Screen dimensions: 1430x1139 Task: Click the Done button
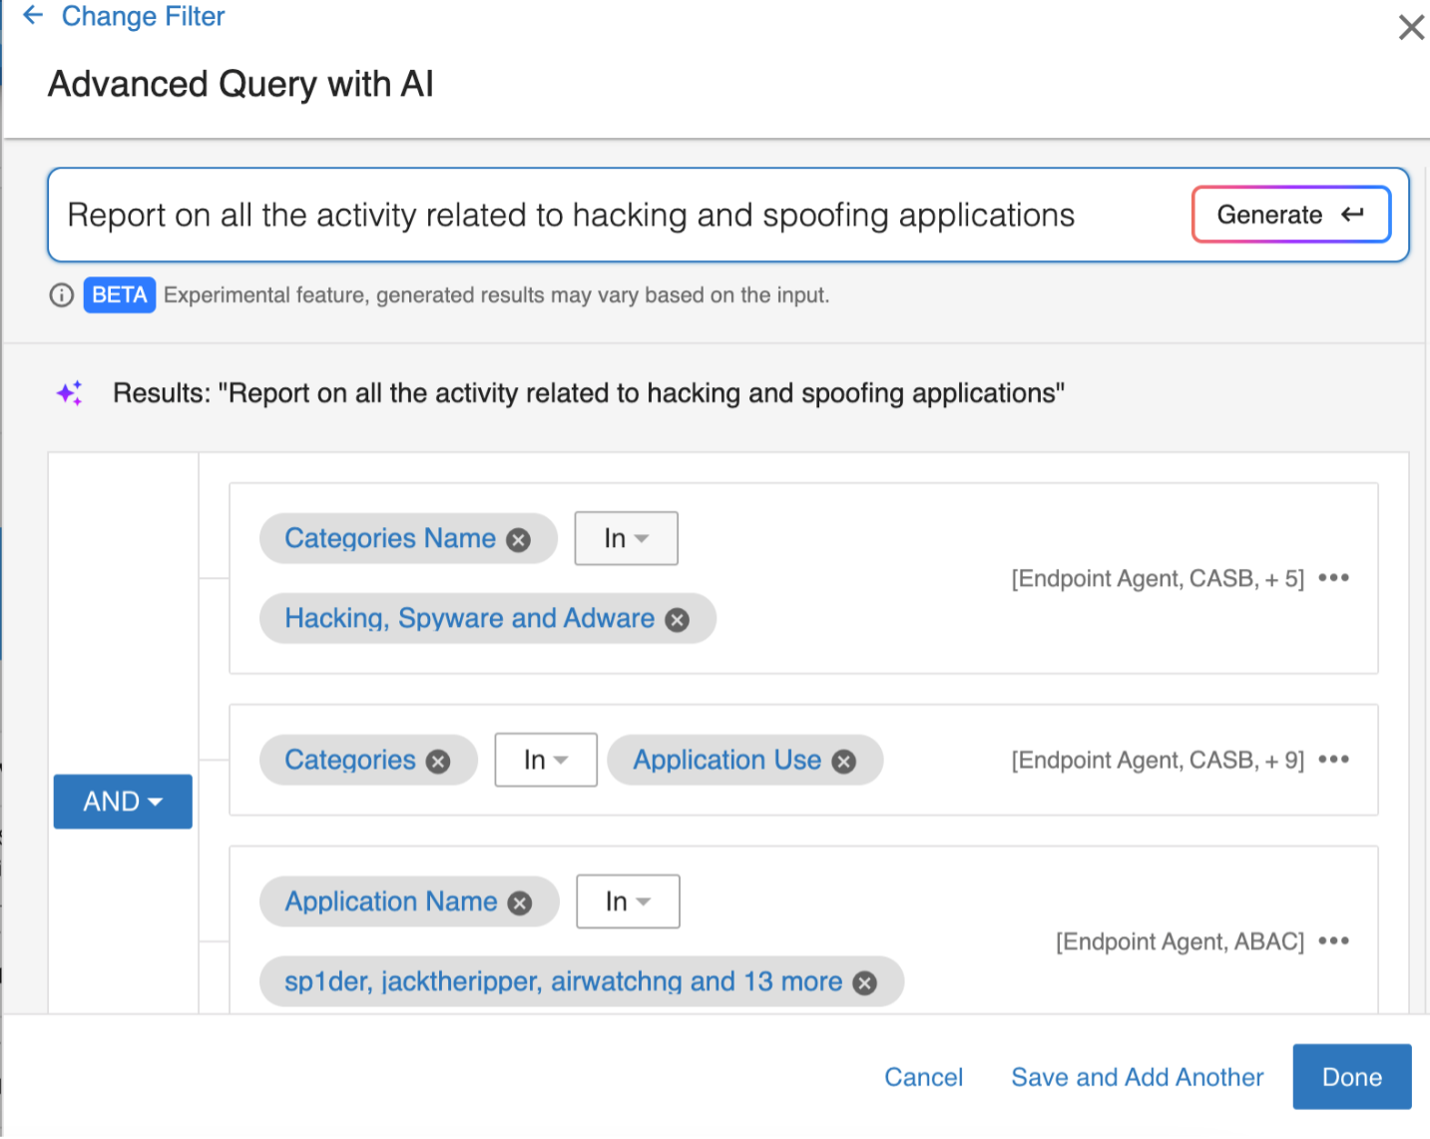1351,1077
